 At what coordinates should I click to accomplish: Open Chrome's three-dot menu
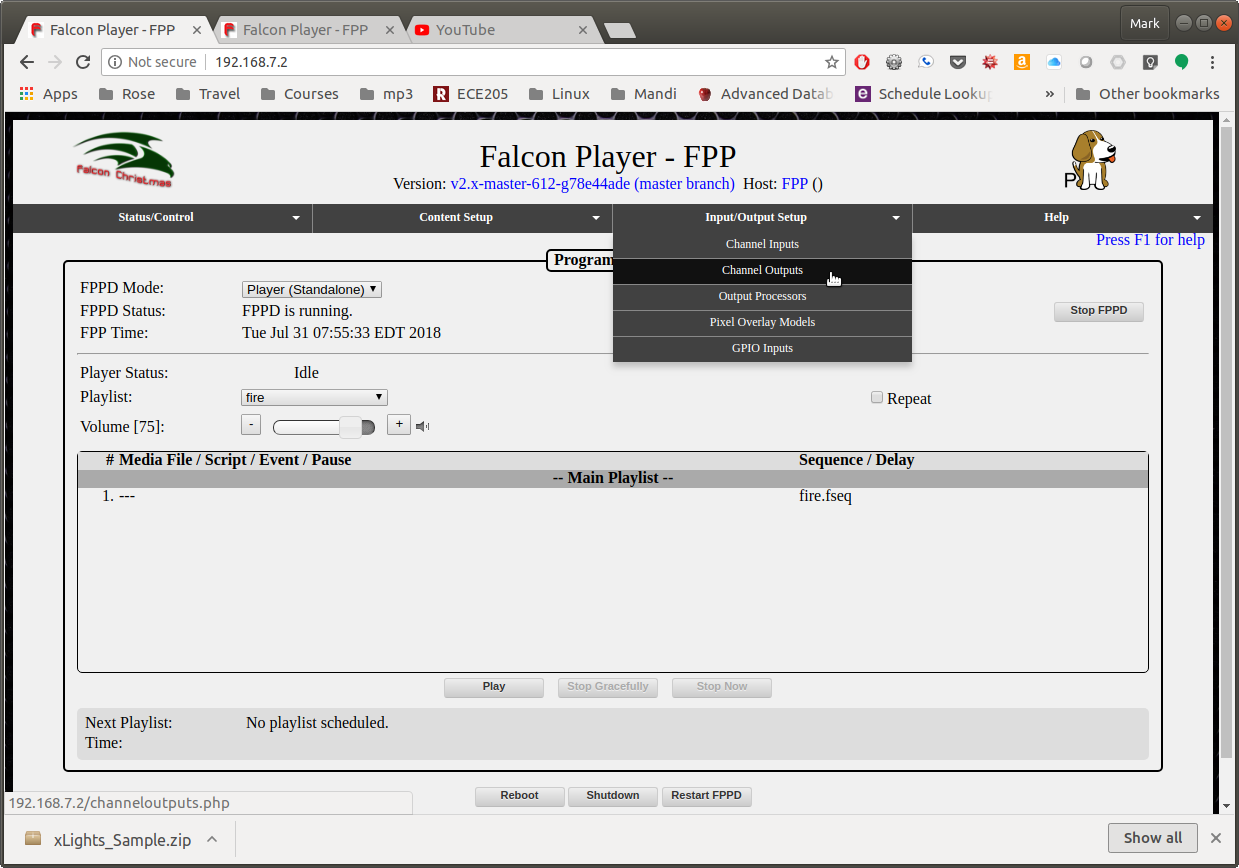coord(1212,61)
